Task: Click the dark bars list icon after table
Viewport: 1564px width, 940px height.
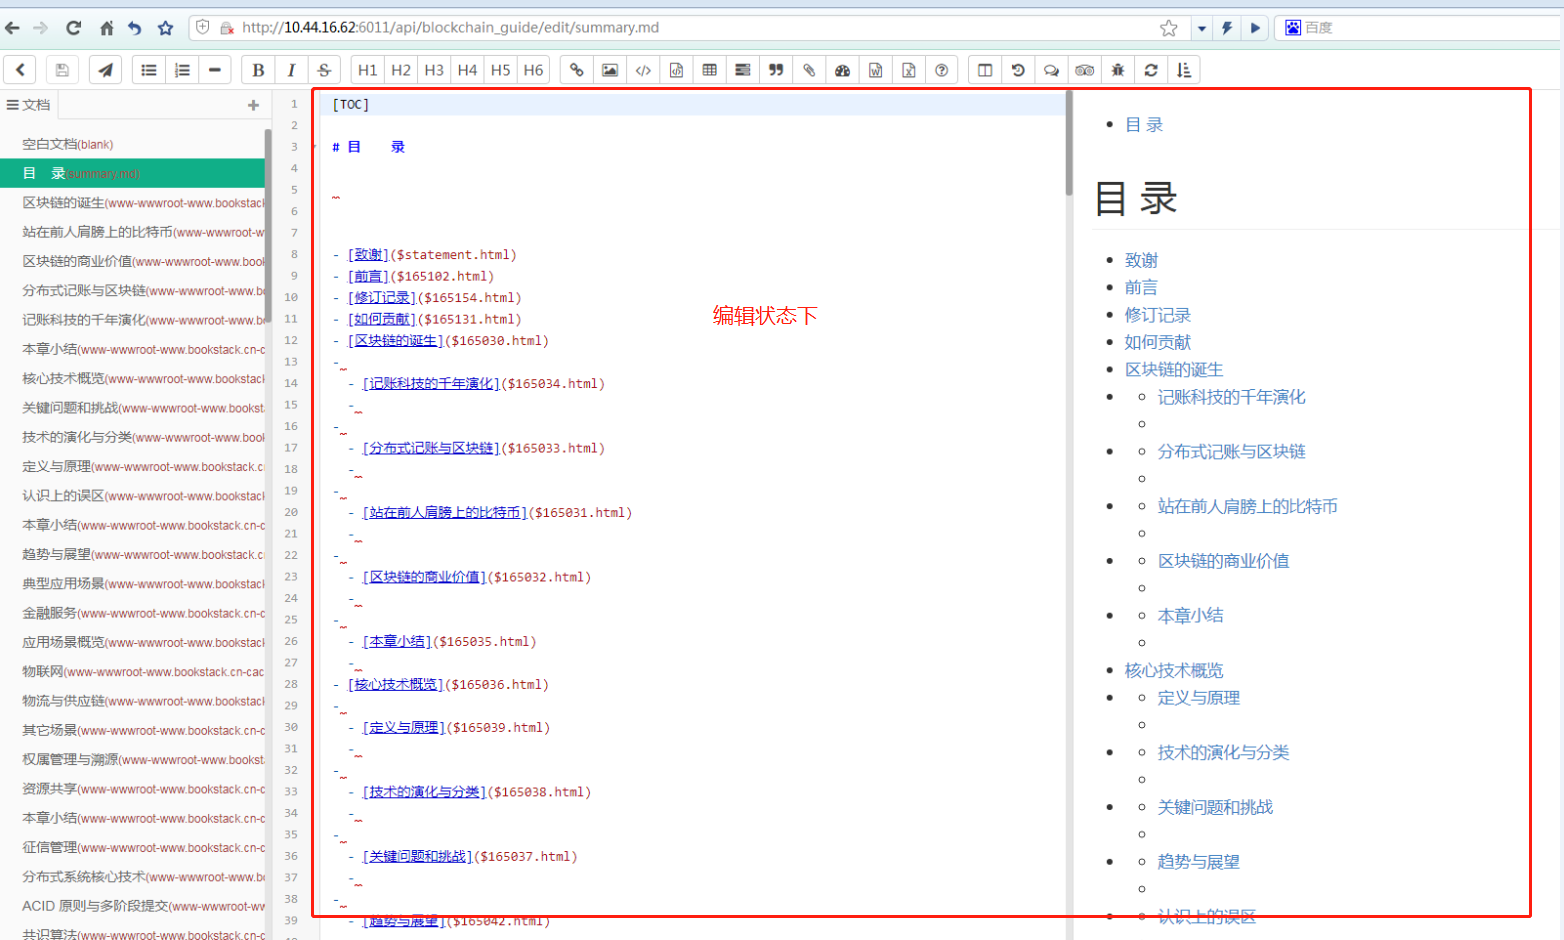Action: 742,70
